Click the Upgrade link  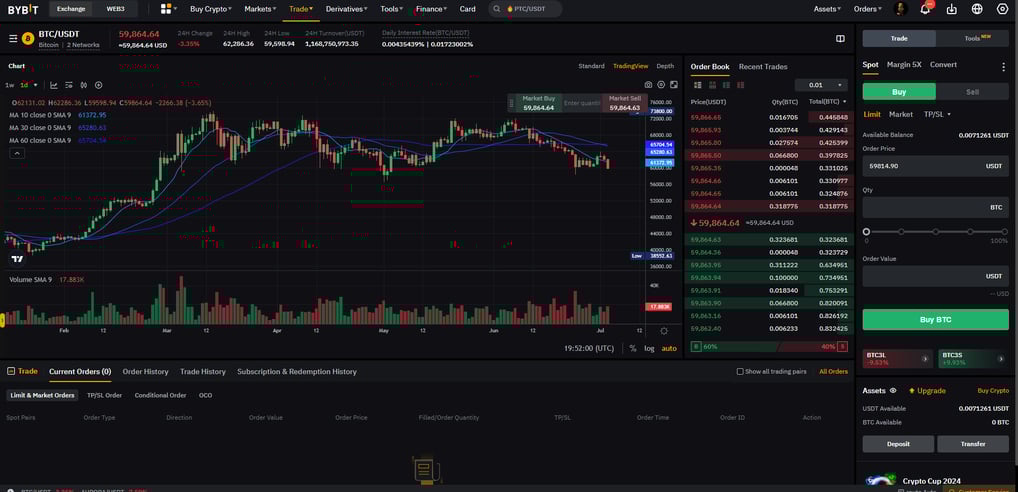(927, 391)
